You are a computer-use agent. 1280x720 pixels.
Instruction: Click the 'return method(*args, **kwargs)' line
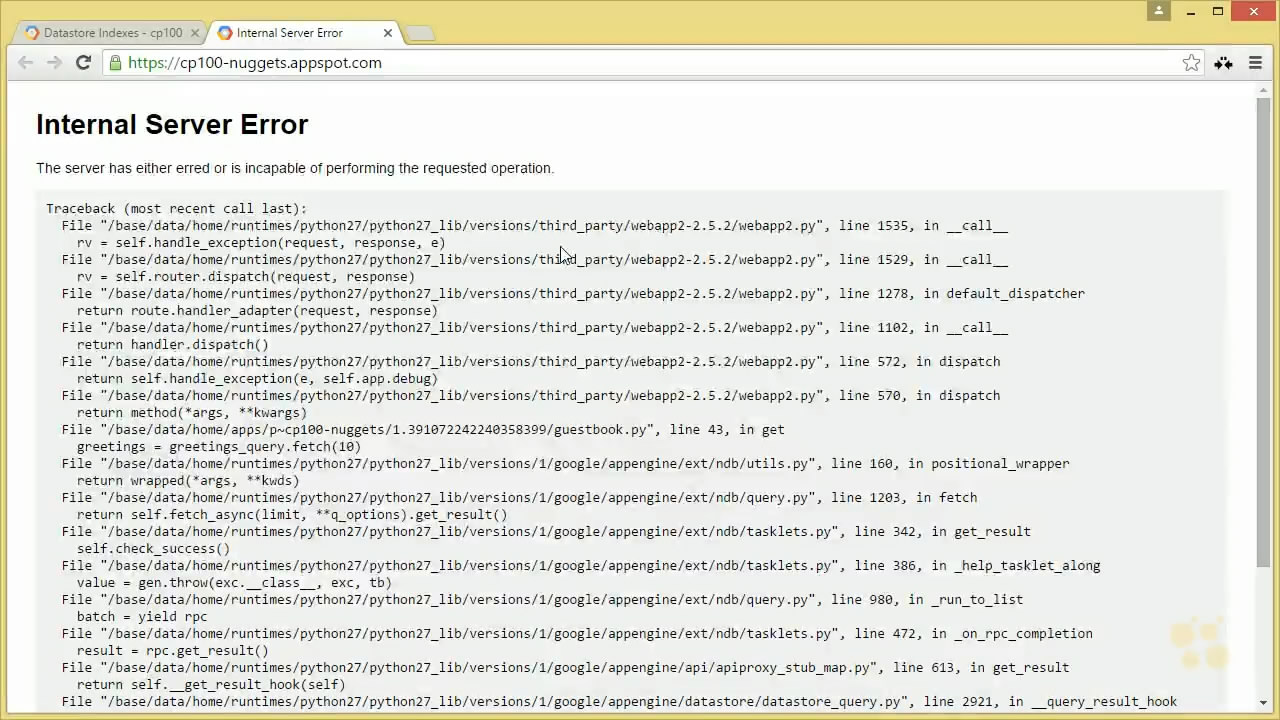[x=192, y=413]
